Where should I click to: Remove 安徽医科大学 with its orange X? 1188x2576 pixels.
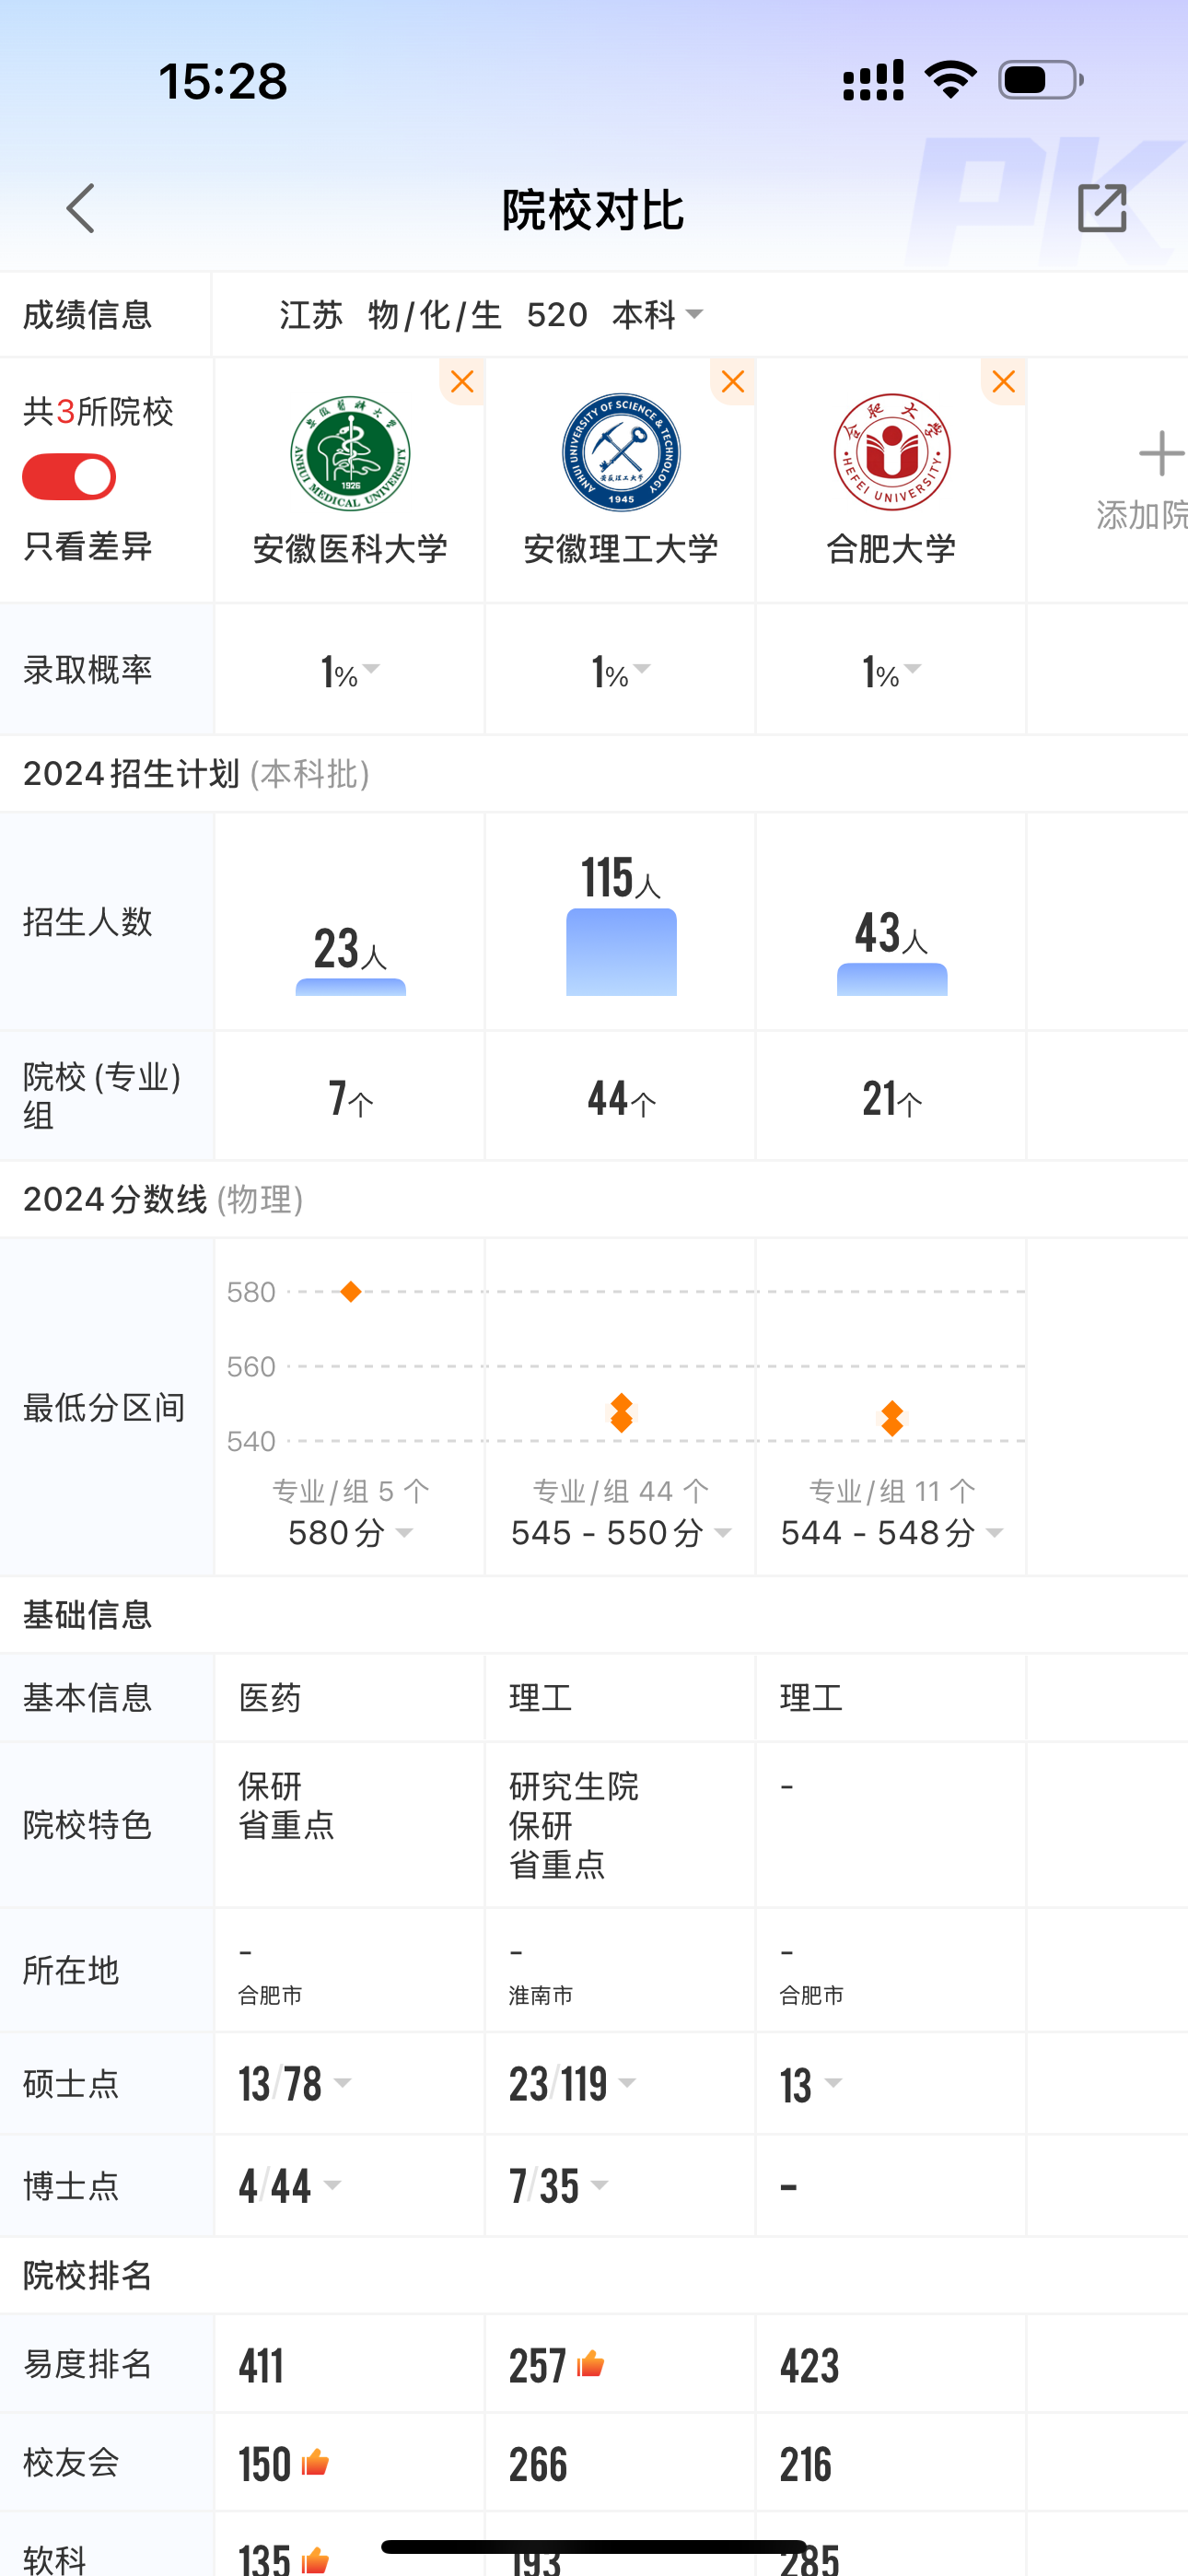click(x=462, y=381)
